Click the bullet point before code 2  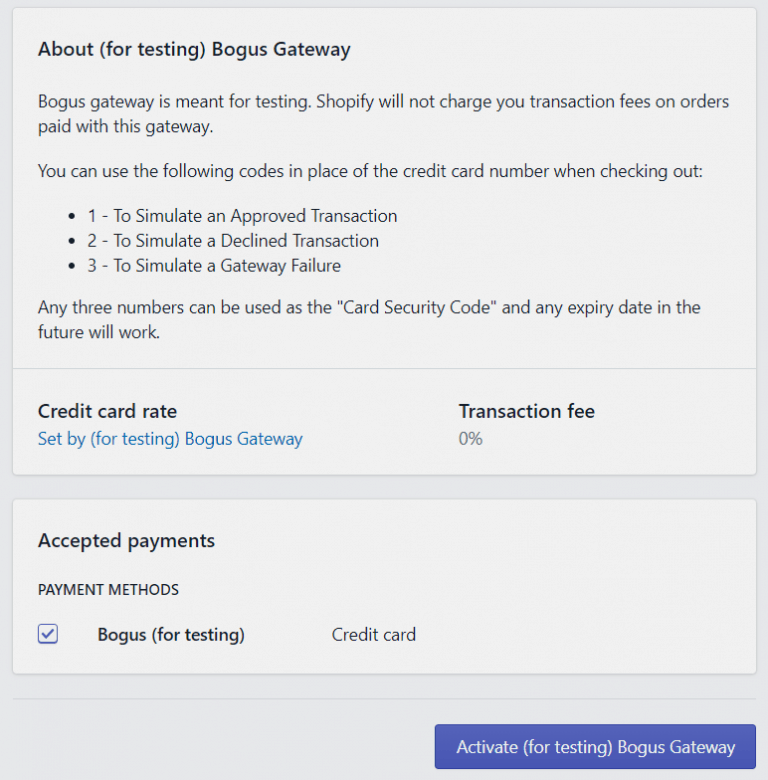[72, 242]
